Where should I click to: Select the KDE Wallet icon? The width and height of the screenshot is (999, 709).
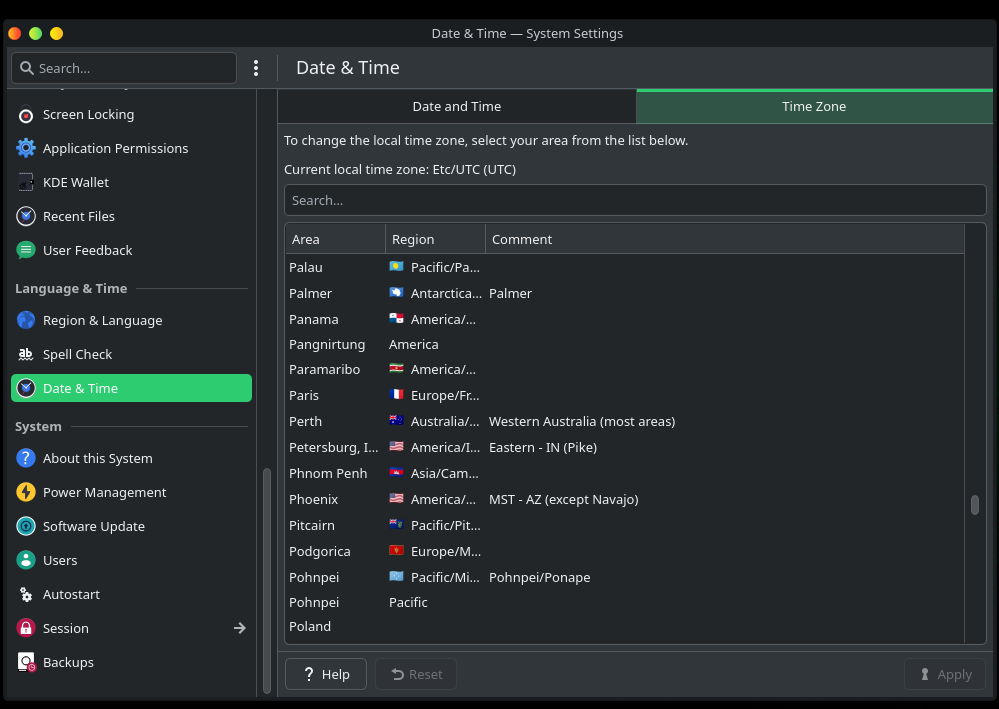[26, 183]
